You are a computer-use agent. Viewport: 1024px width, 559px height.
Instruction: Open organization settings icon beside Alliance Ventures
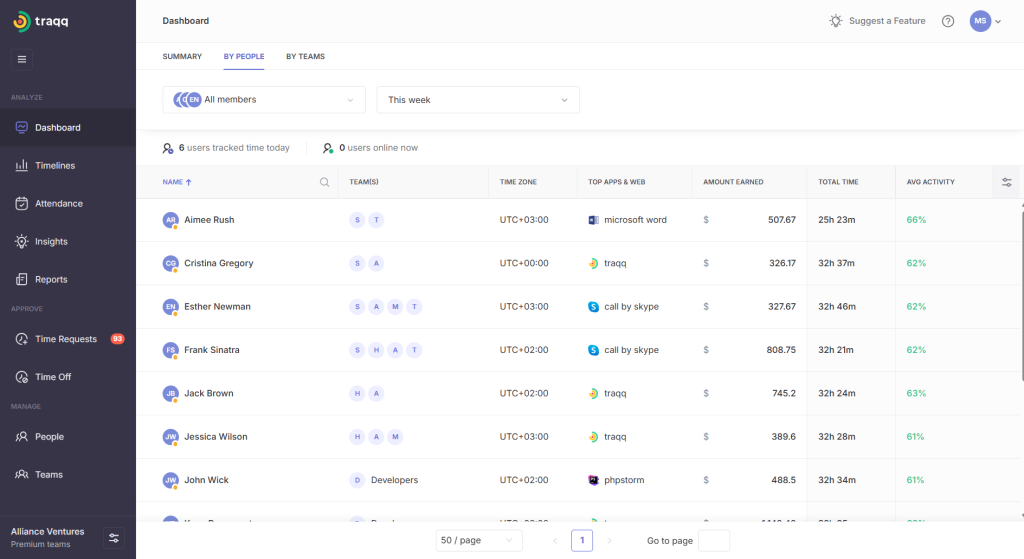(114, 538)
